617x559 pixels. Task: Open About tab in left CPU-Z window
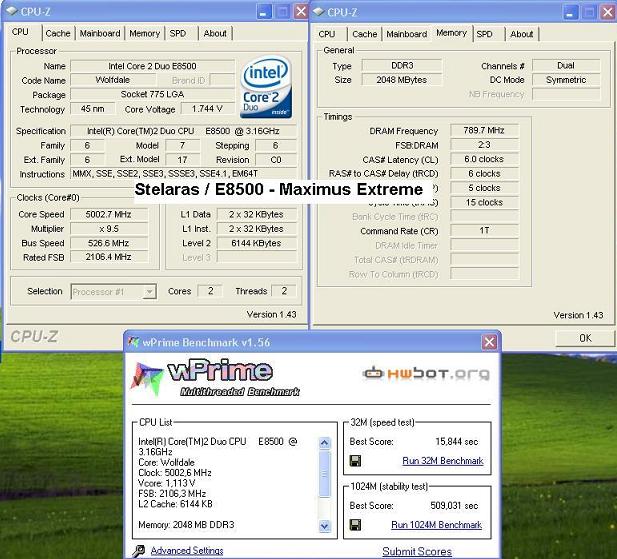pyautogui.click(x=215, y=33)
